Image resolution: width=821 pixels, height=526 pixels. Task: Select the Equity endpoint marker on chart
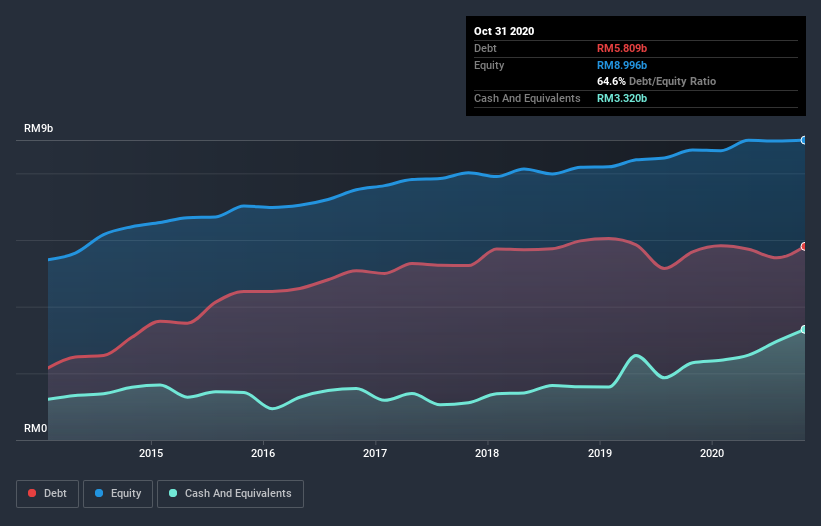(804, 140)
